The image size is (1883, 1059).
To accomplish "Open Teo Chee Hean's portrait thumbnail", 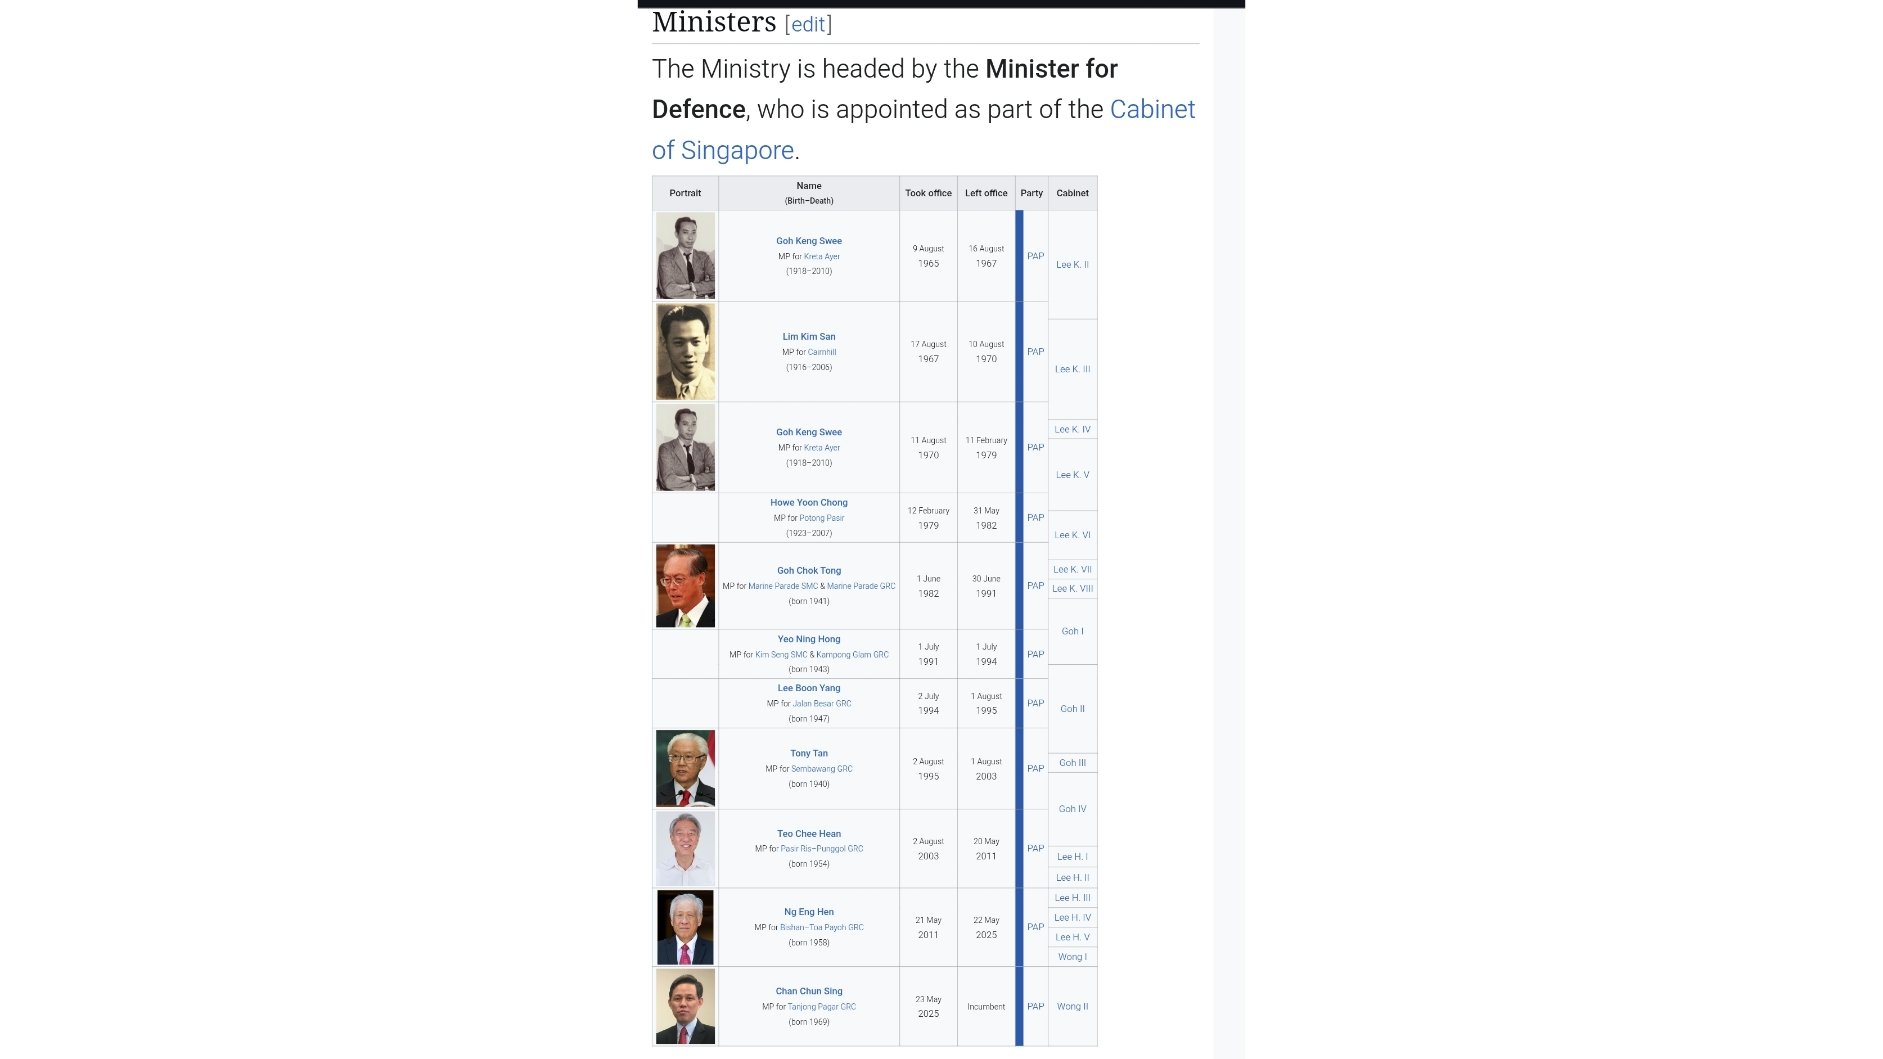I will coord(685,848).
